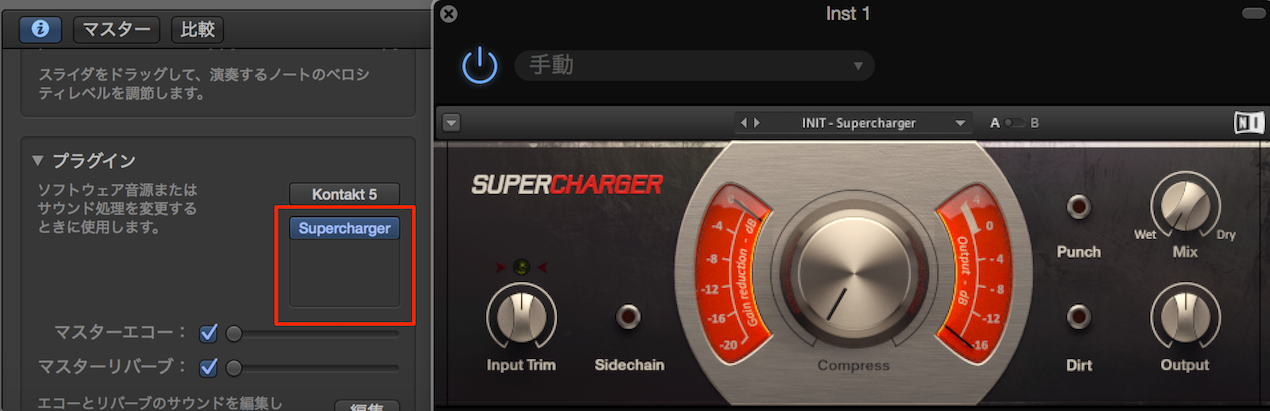Open the 手動 preset dropdown

(694, 66)
